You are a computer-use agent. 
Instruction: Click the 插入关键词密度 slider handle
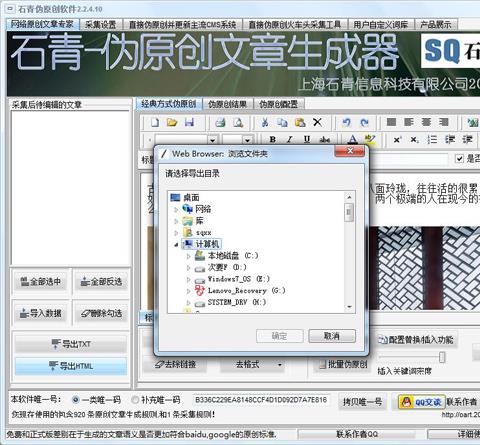pyautogui.click(x=442, y=357)
